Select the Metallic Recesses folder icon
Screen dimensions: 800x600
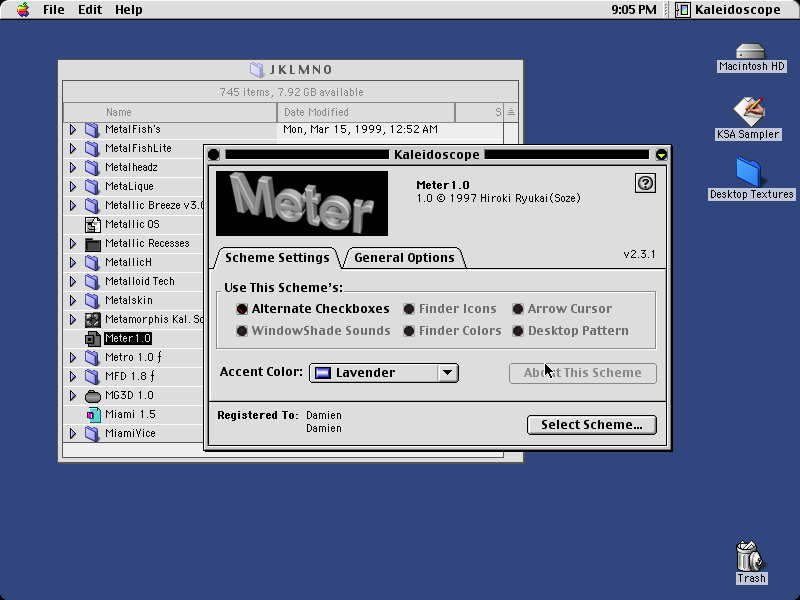pos(92,244)
